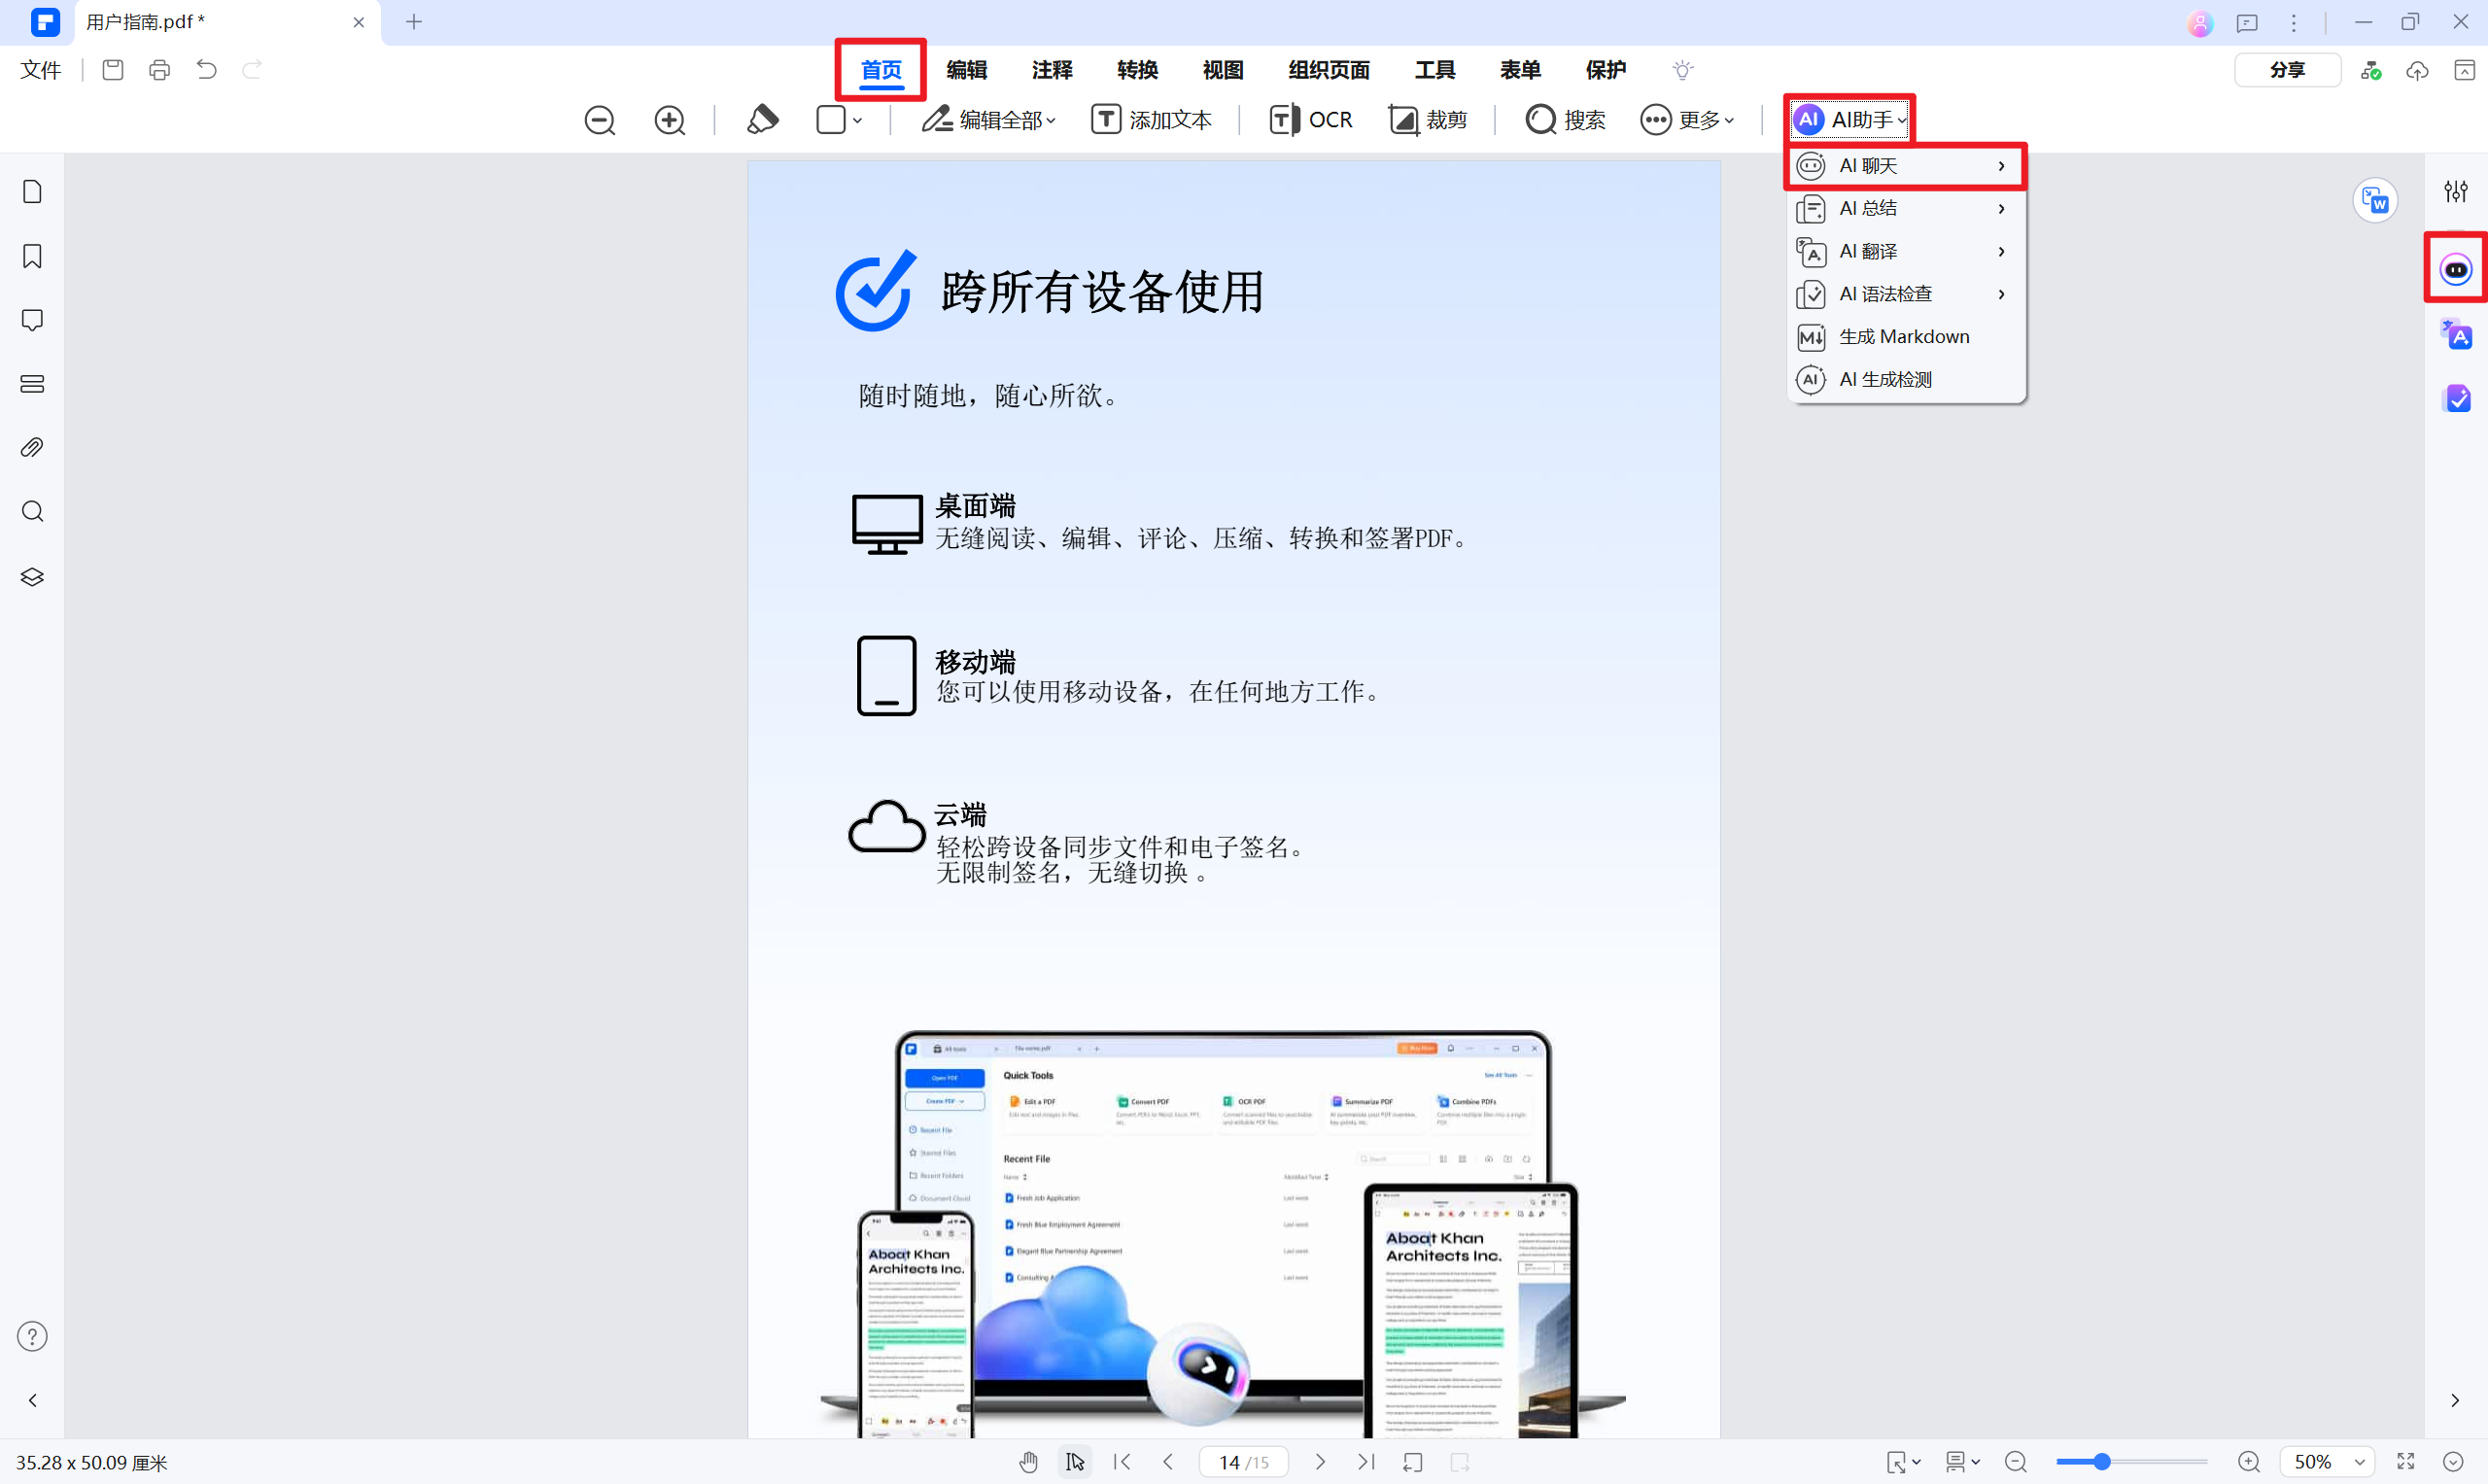This screenshot has height=1484, width=2488.
Task: Open the comments panel in left sidebar
Action: [x=32, y=320]
